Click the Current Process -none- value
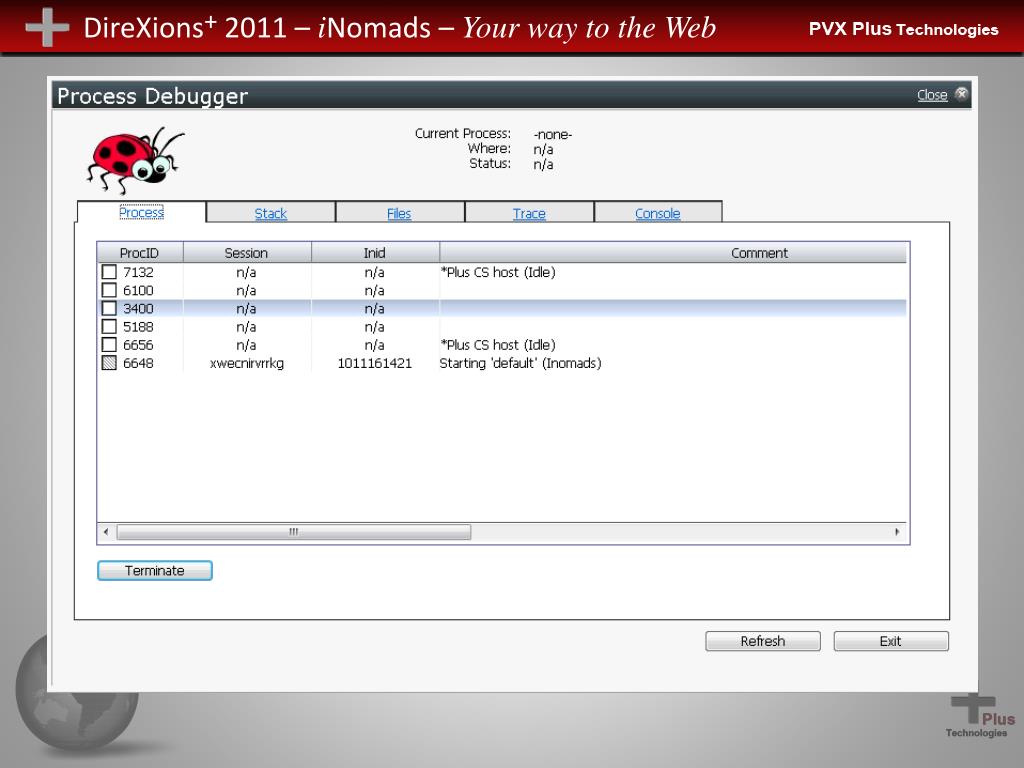 [552, 135]
